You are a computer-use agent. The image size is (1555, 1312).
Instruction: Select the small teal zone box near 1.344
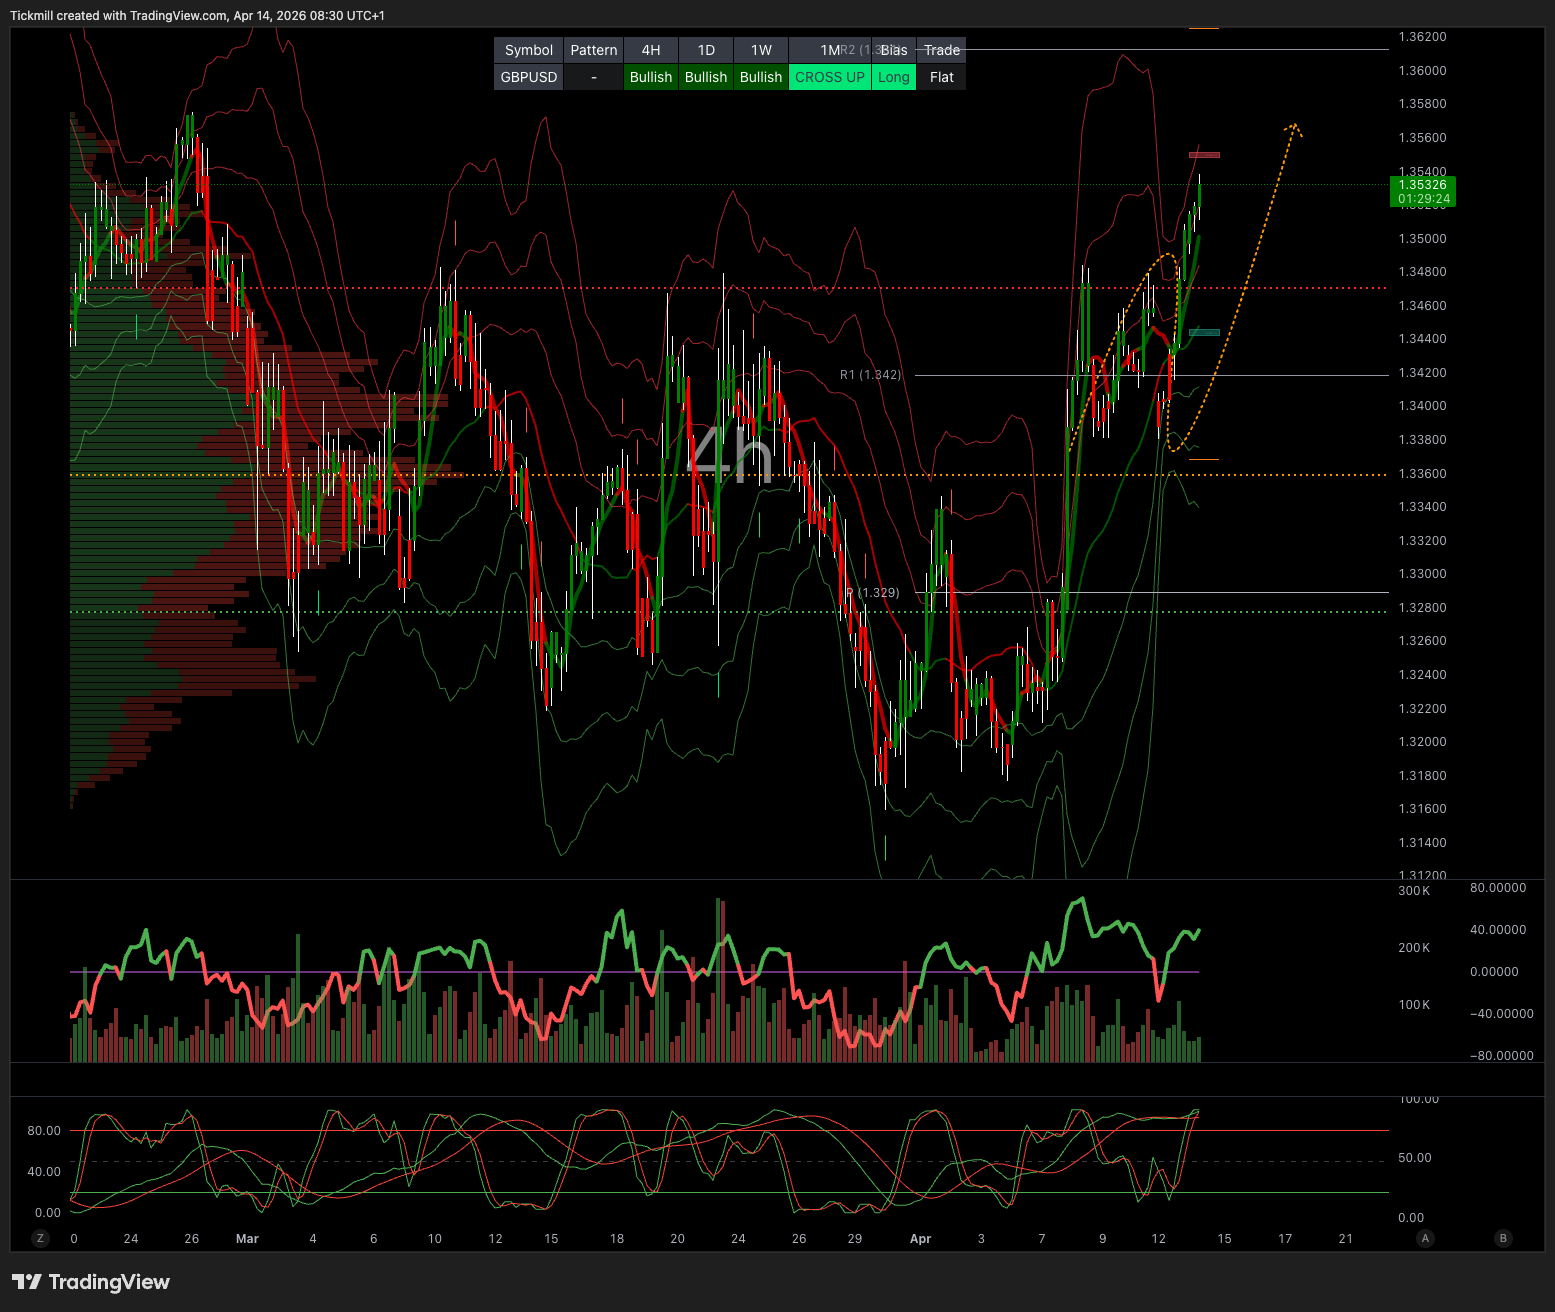[1204, 332]
